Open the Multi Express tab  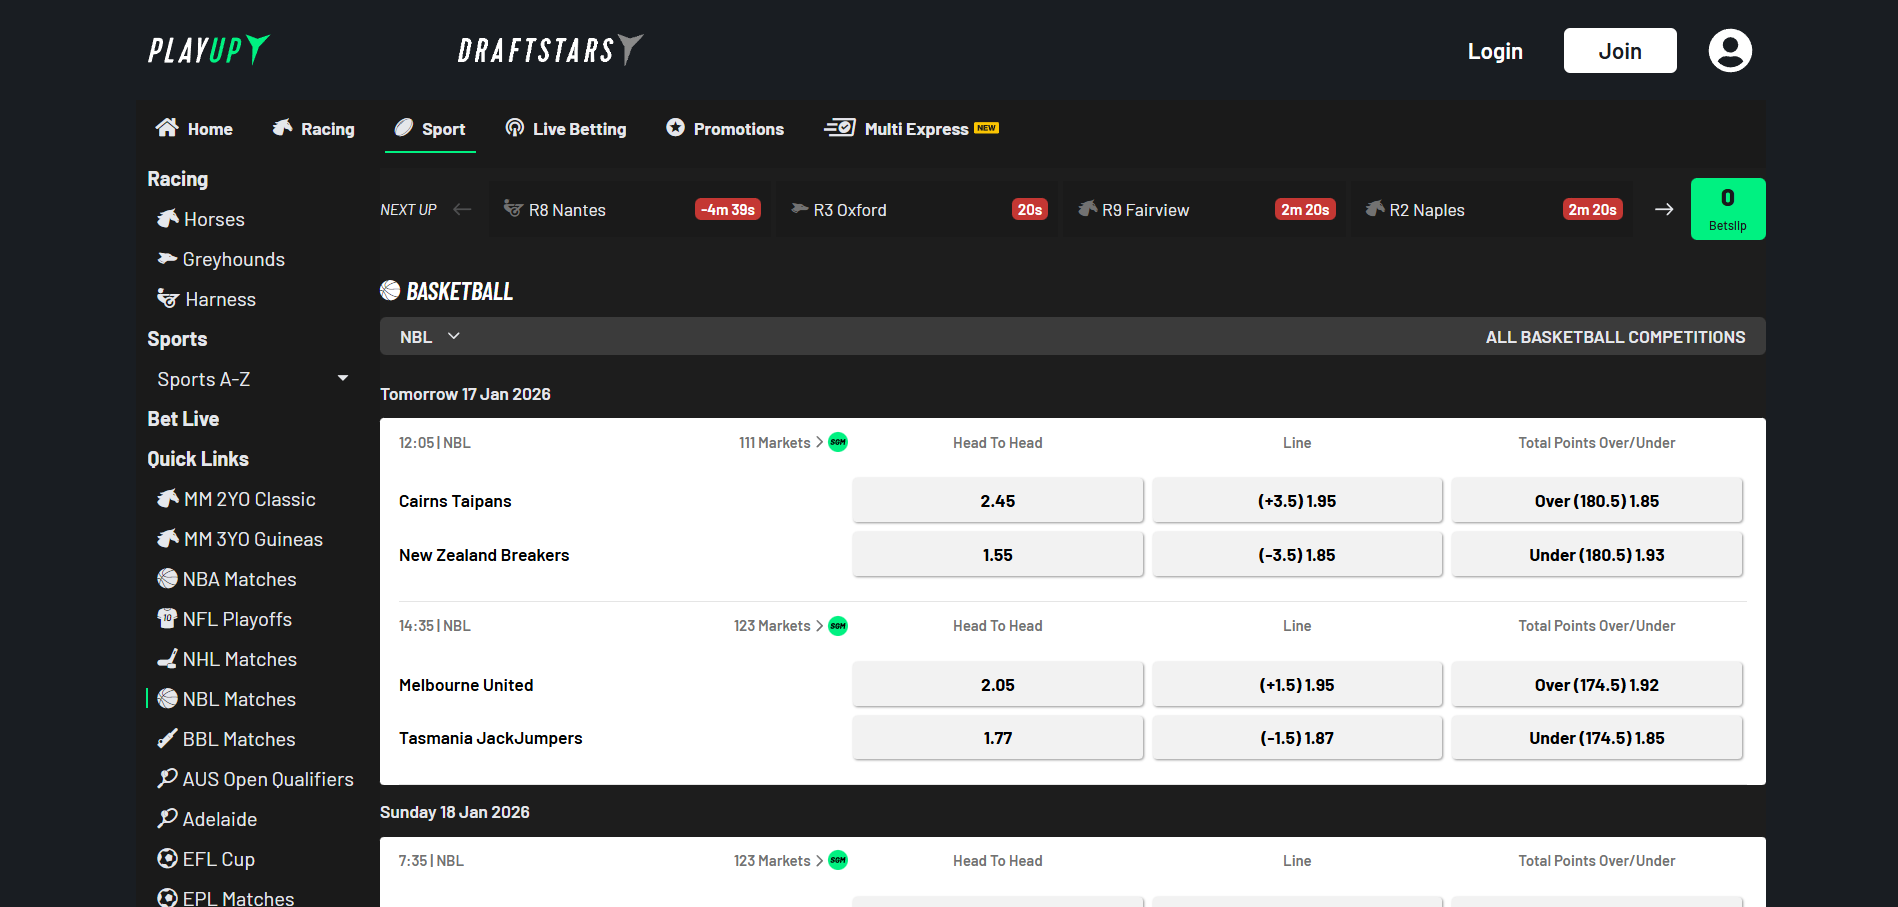tap(911, 129)
